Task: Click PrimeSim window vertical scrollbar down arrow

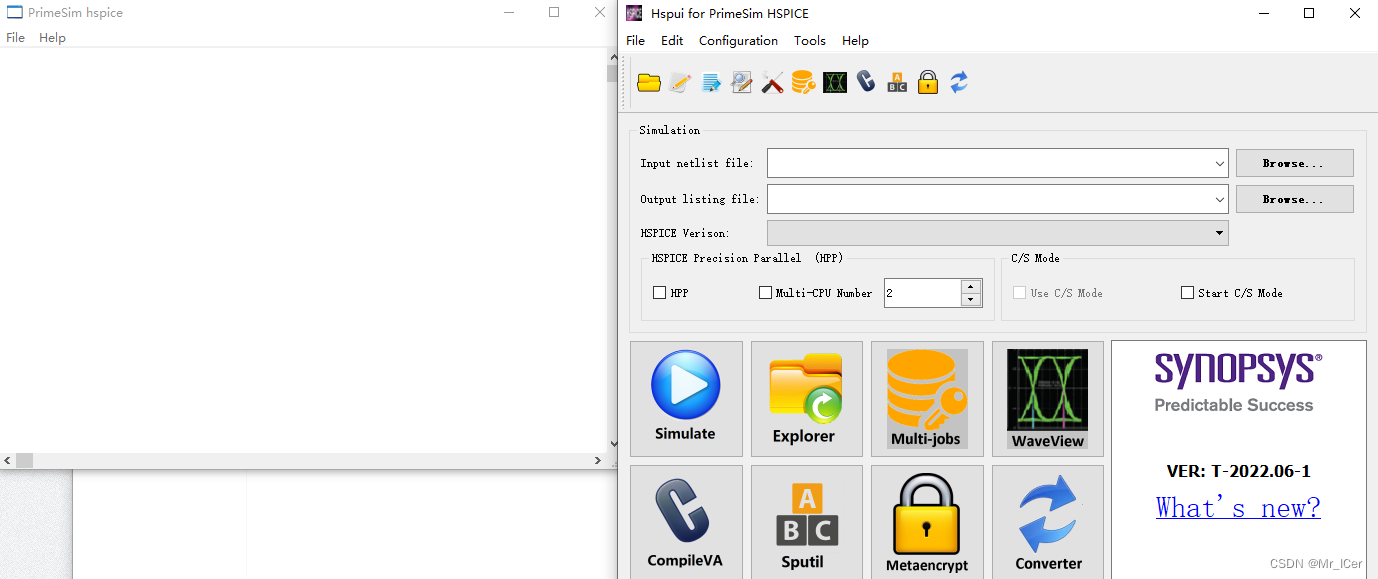Action: pyautogui.click(x=613, y=444)
